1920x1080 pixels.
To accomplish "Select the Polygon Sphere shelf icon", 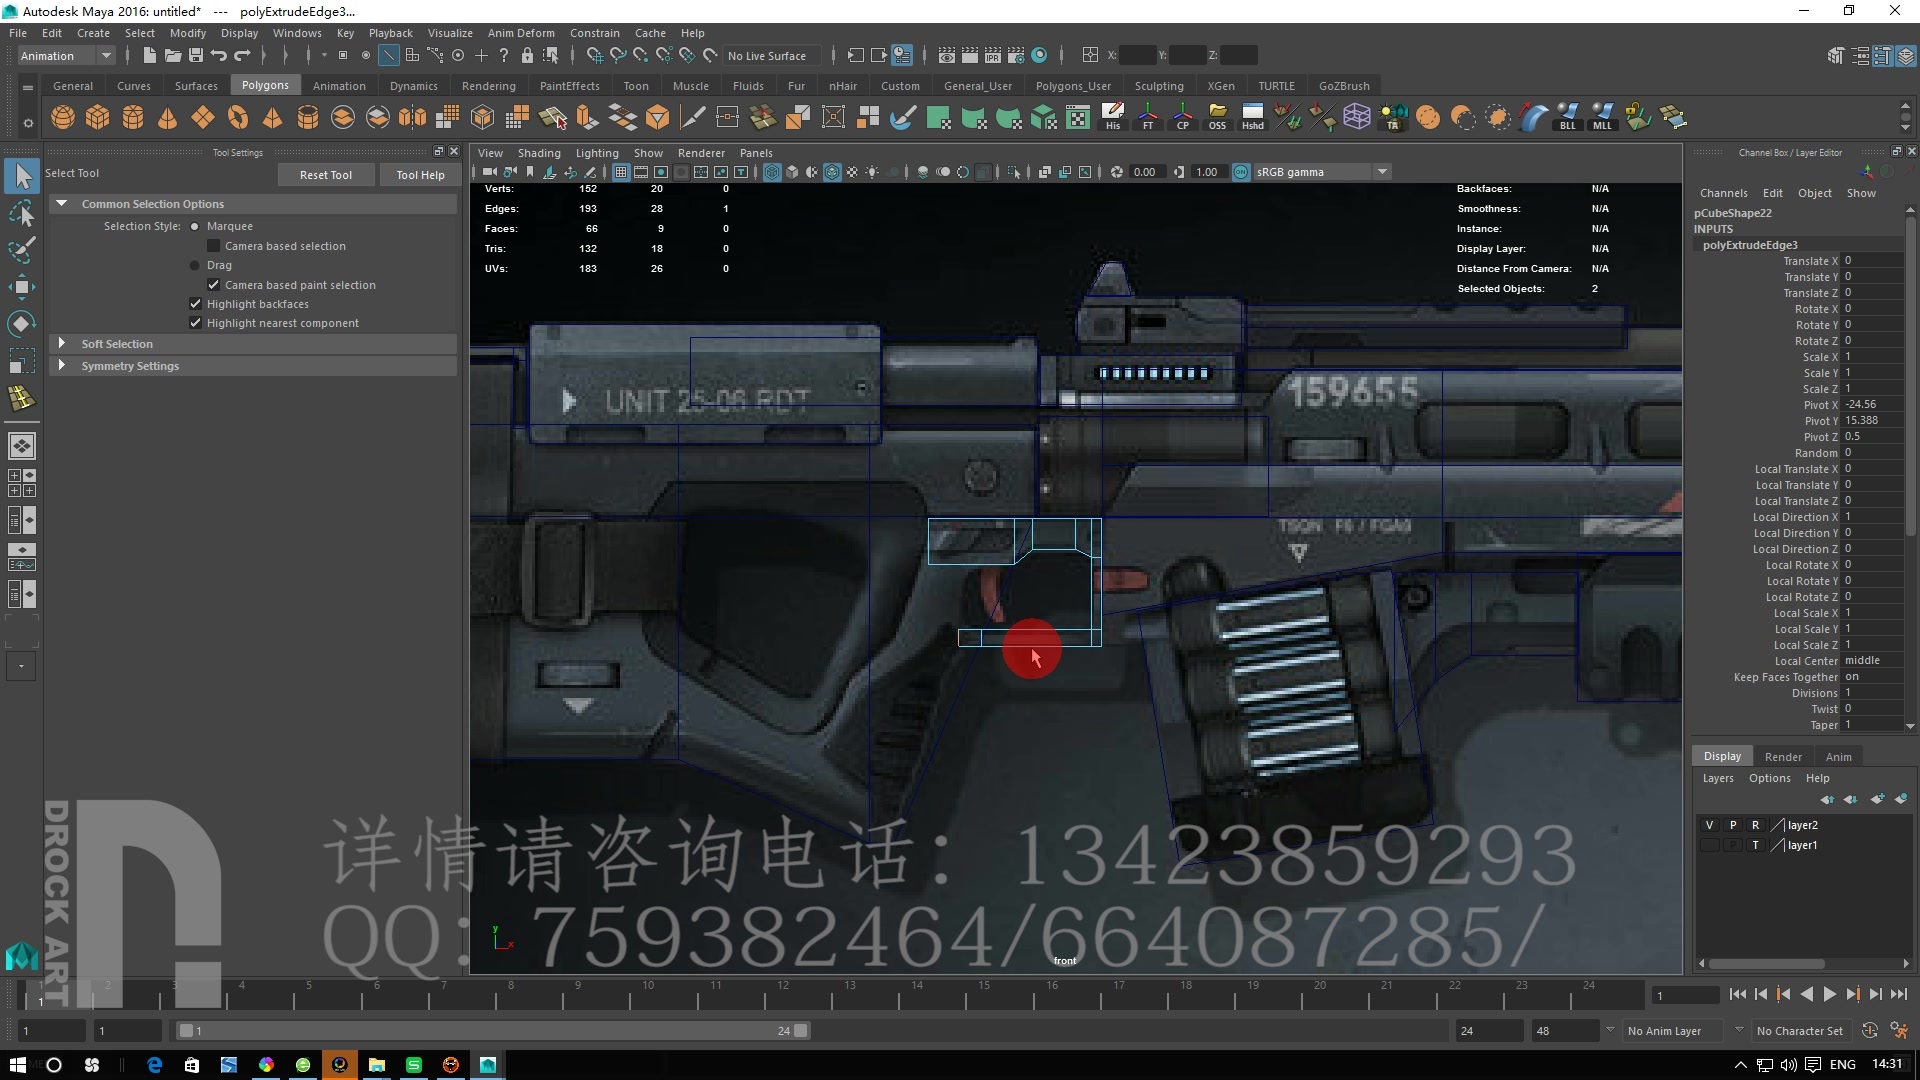I will 62,117.
